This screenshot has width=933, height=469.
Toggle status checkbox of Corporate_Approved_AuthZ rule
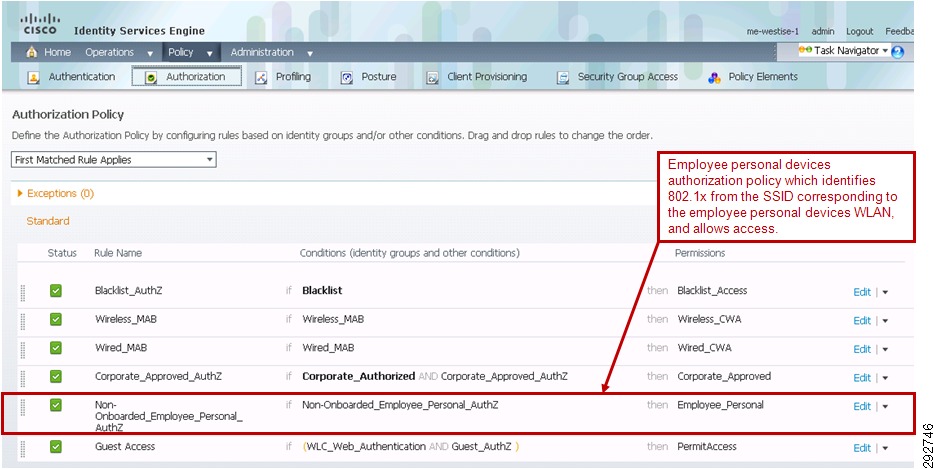point(55,376)
